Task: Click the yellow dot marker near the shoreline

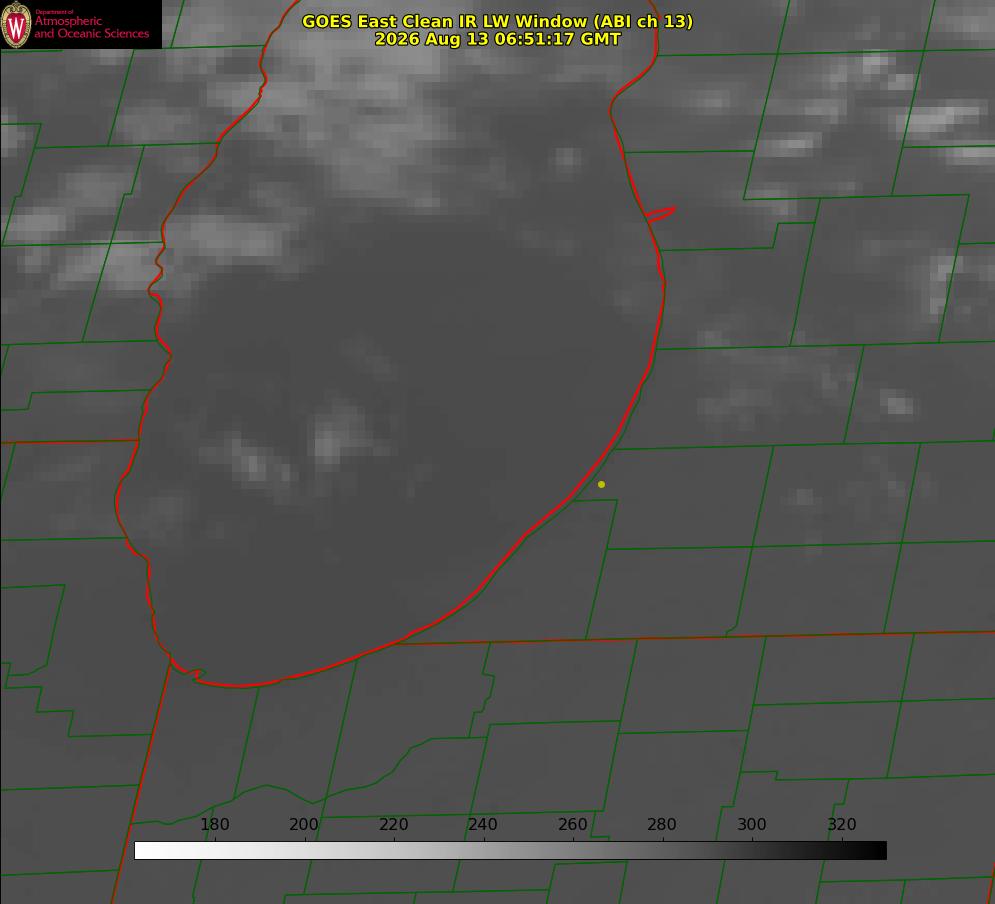Action: (x=601, y=484)
